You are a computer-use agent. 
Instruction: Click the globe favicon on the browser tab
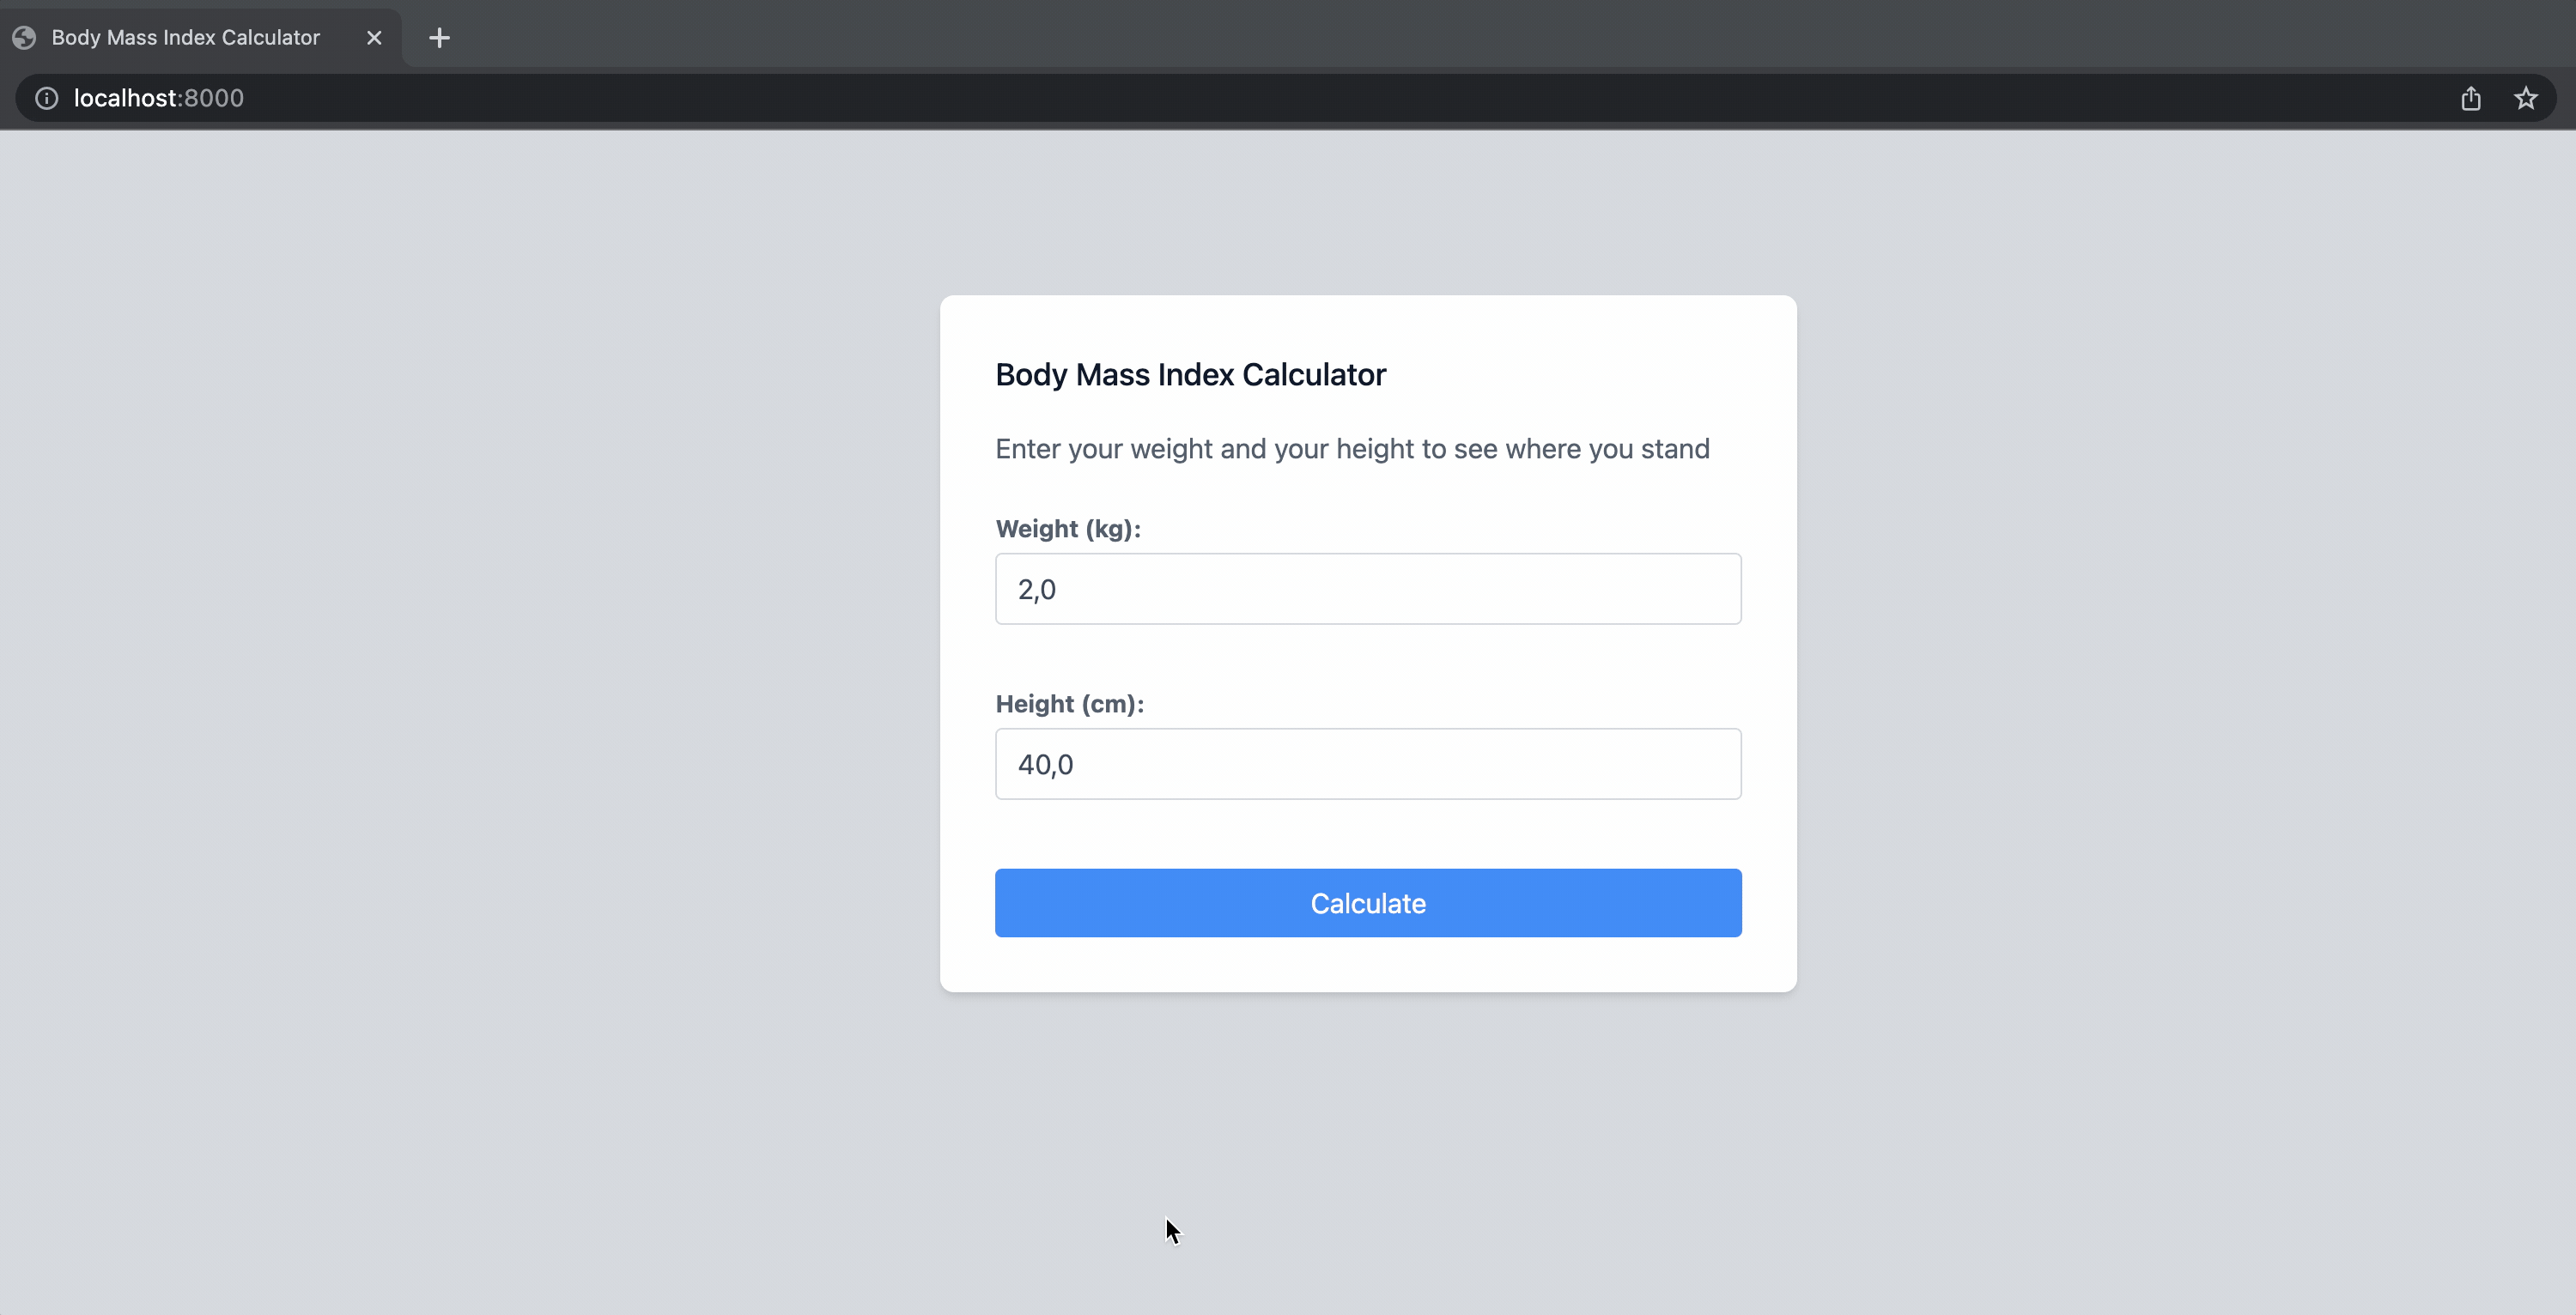click(x=24, y=37)
